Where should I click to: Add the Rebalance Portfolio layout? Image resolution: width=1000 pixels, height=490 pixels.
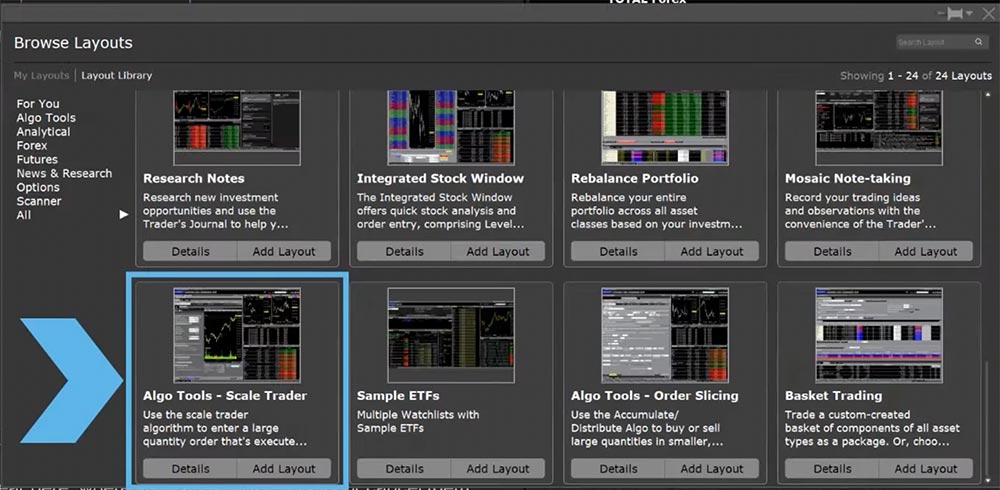tap(712, 251)
